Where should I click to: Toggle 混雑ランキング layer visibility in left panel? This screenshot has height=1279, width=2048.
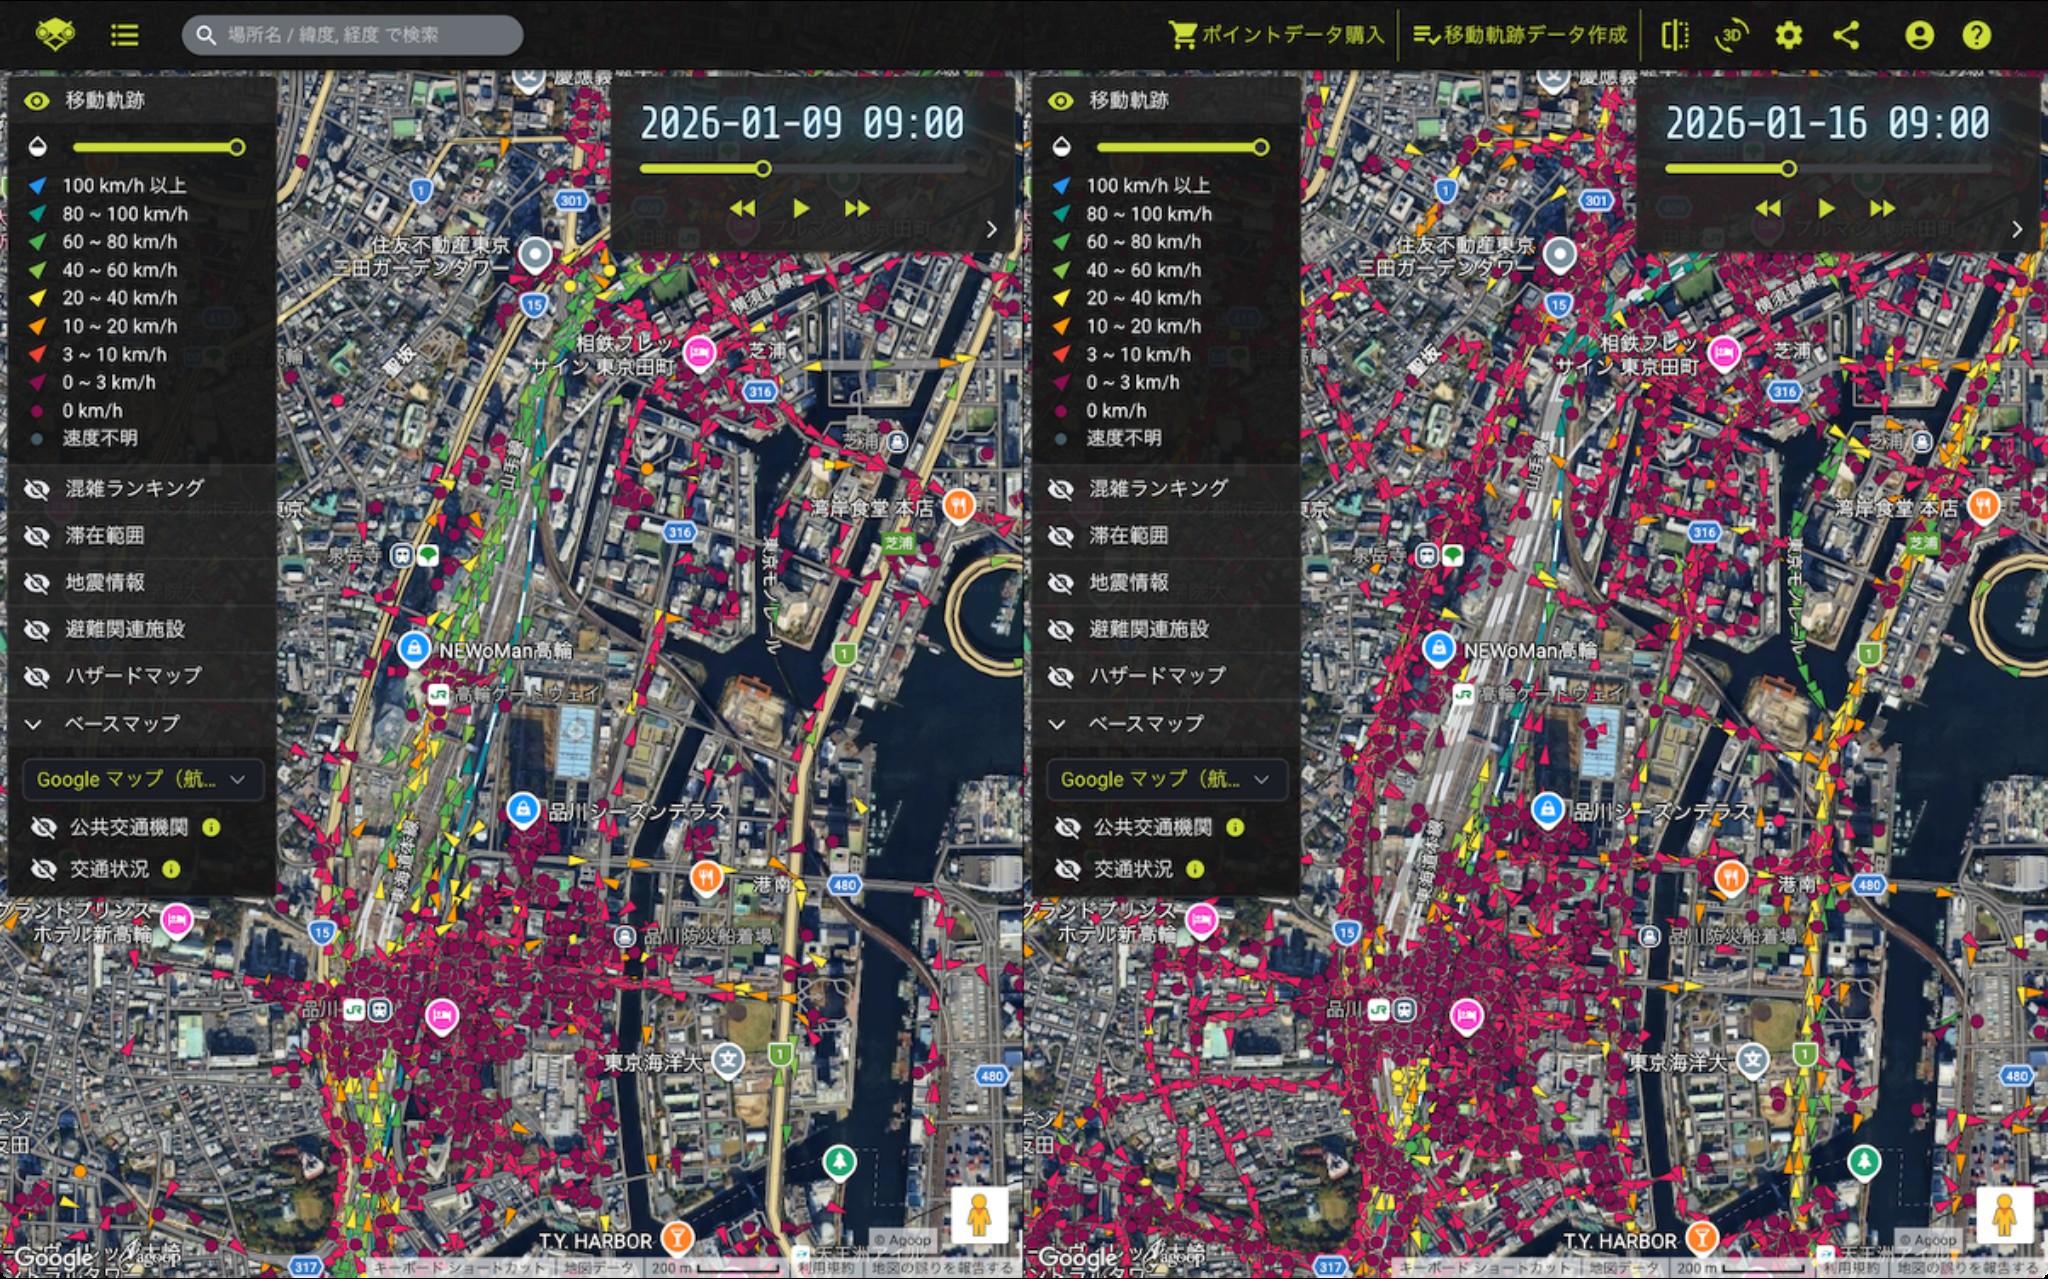pos(37,489)
